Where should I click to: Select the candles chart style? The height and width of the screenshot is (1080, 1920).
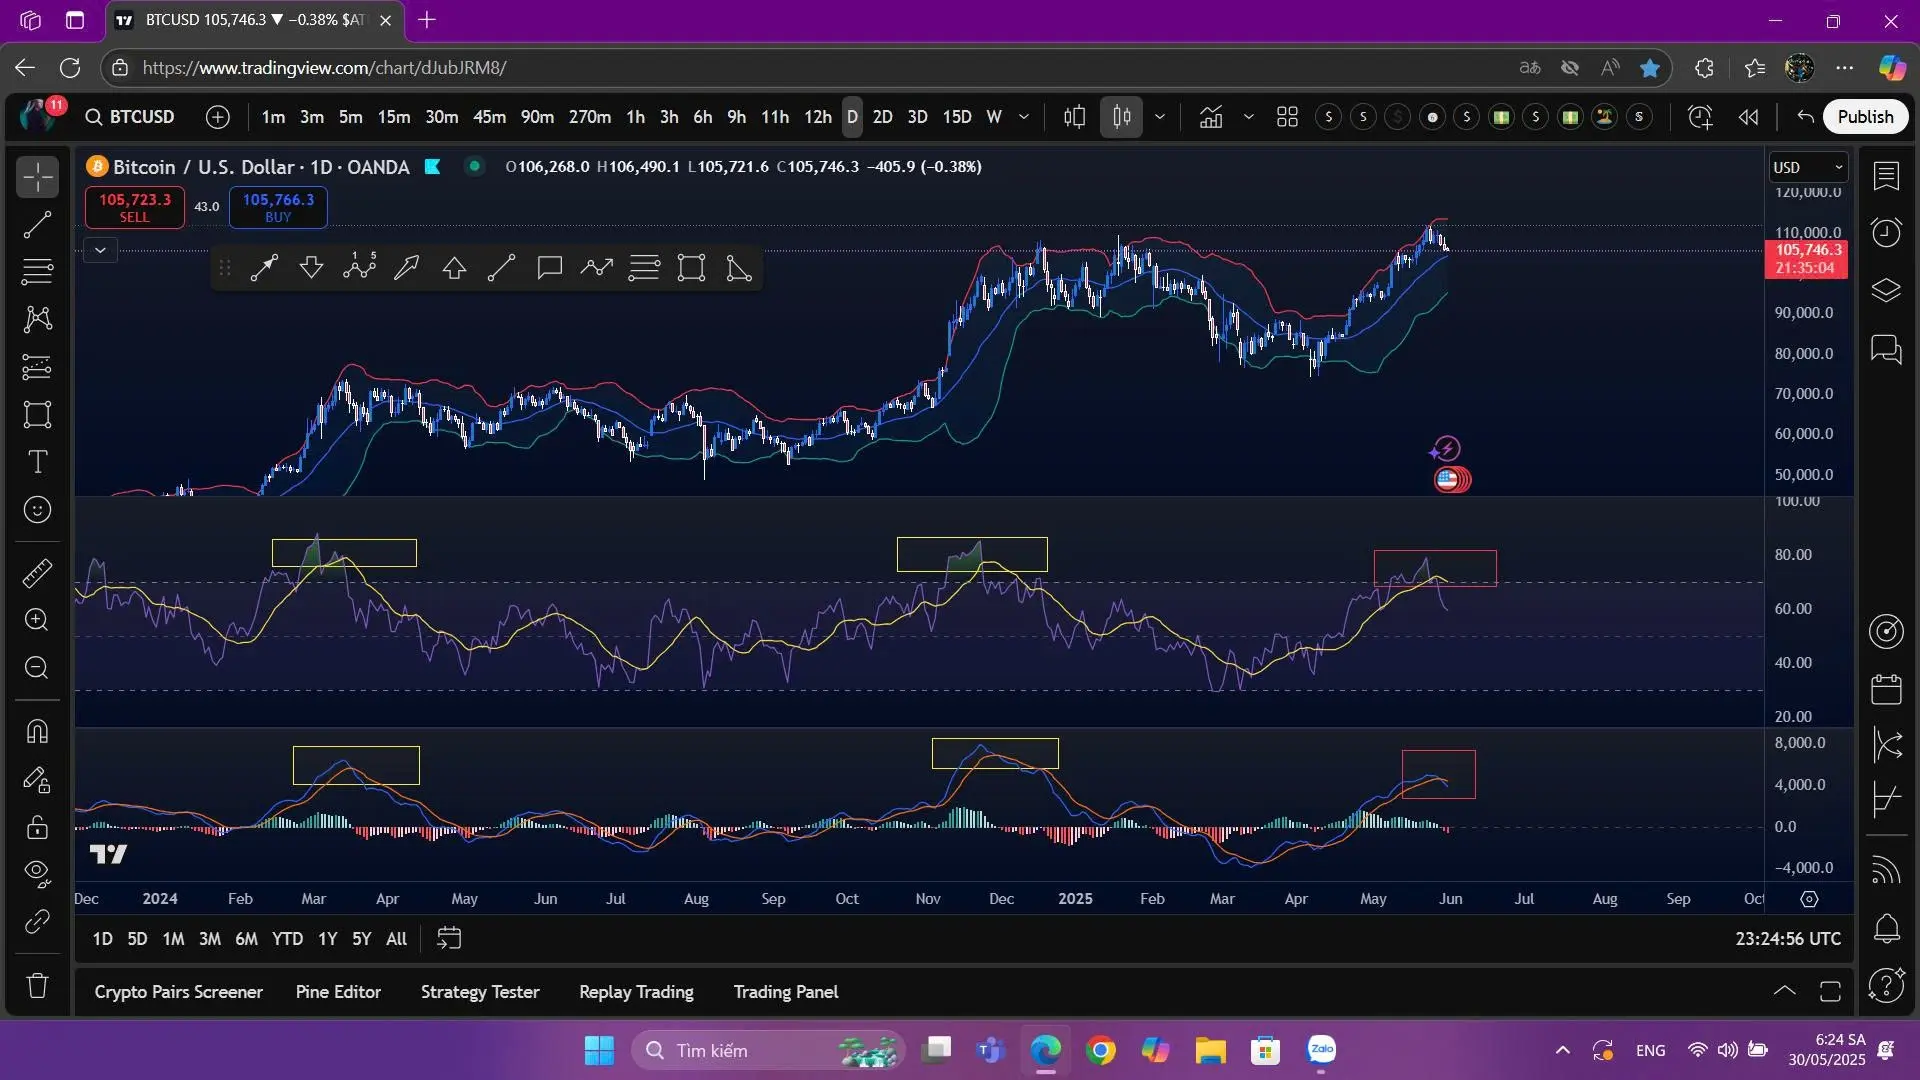coord(1122,117)
